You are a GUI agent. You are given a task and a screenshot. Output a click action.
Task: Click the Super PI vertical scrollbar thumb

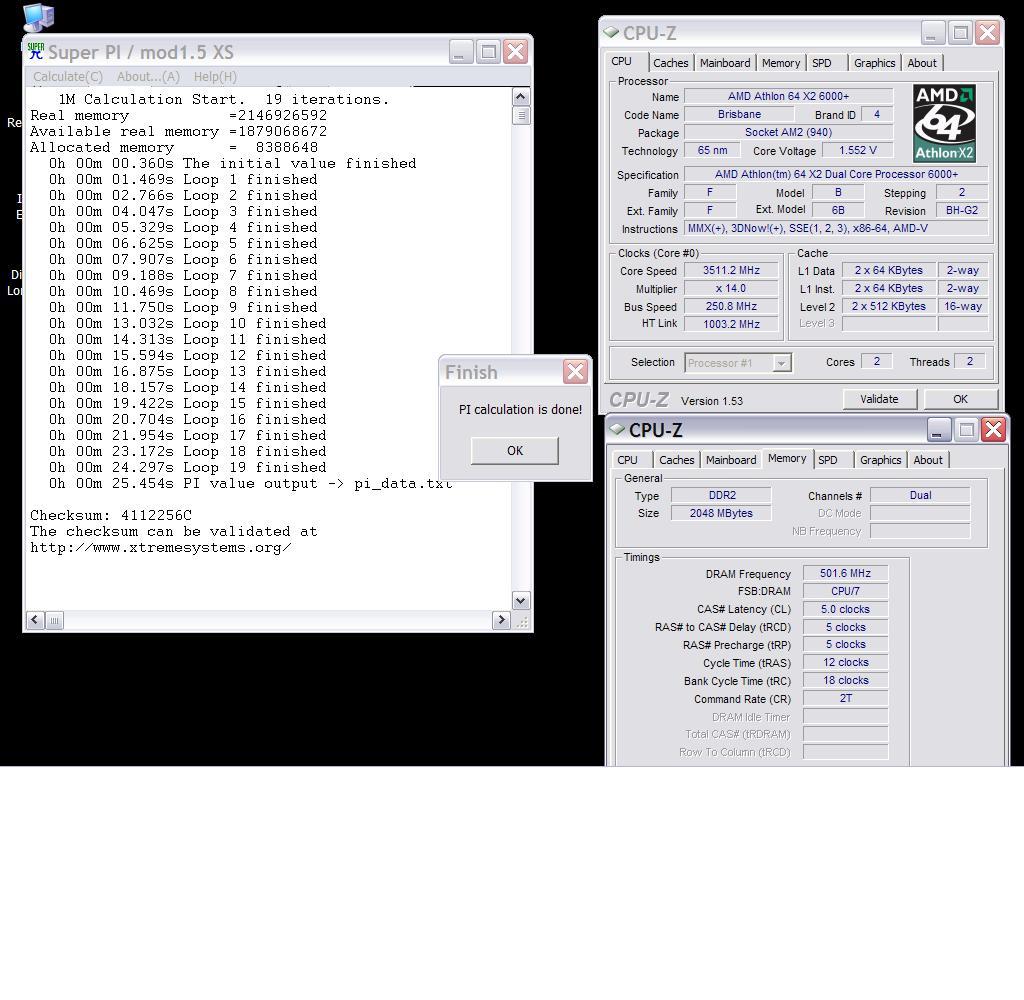click(520, 116)
